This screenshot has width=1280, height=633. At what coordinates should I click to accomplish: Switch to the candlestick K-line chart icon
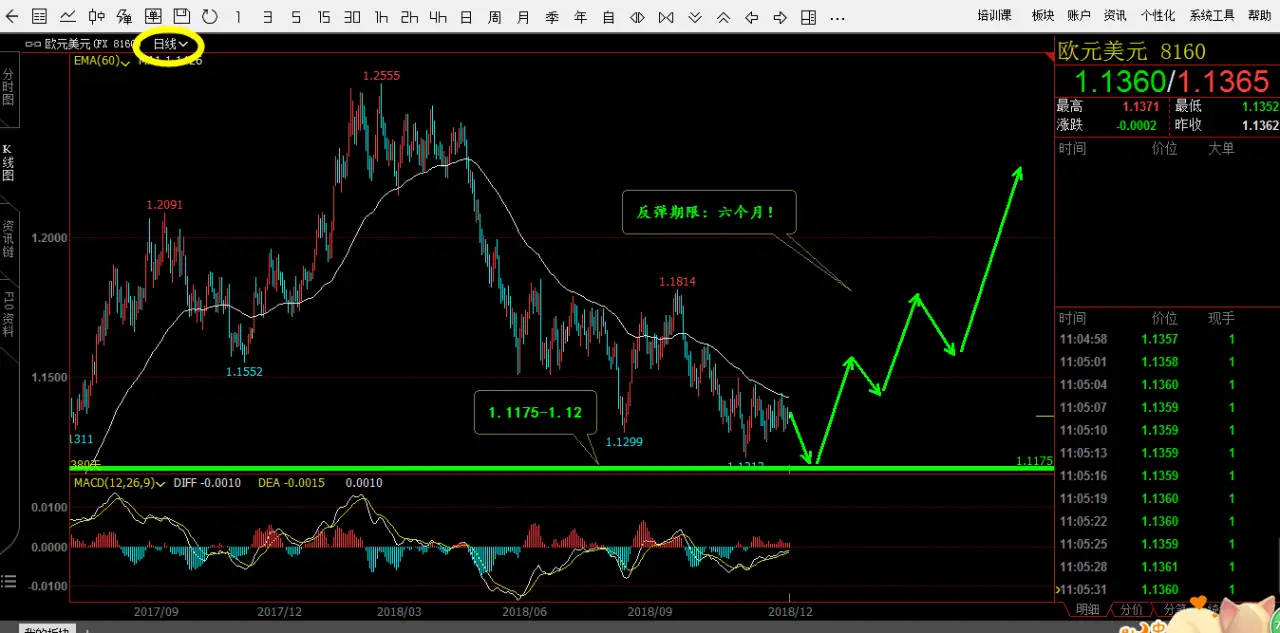tap(97, 16)
